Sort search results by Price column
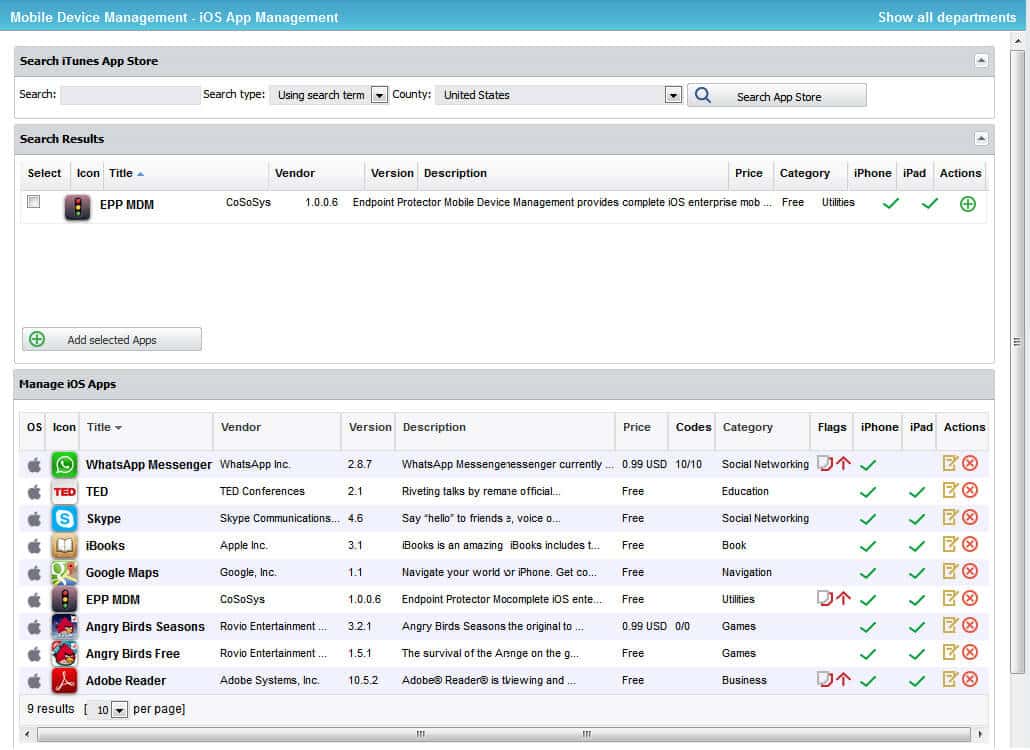The height and width of the screenshot is (750, 1030). pyautogui.click(x=748, y=173)
